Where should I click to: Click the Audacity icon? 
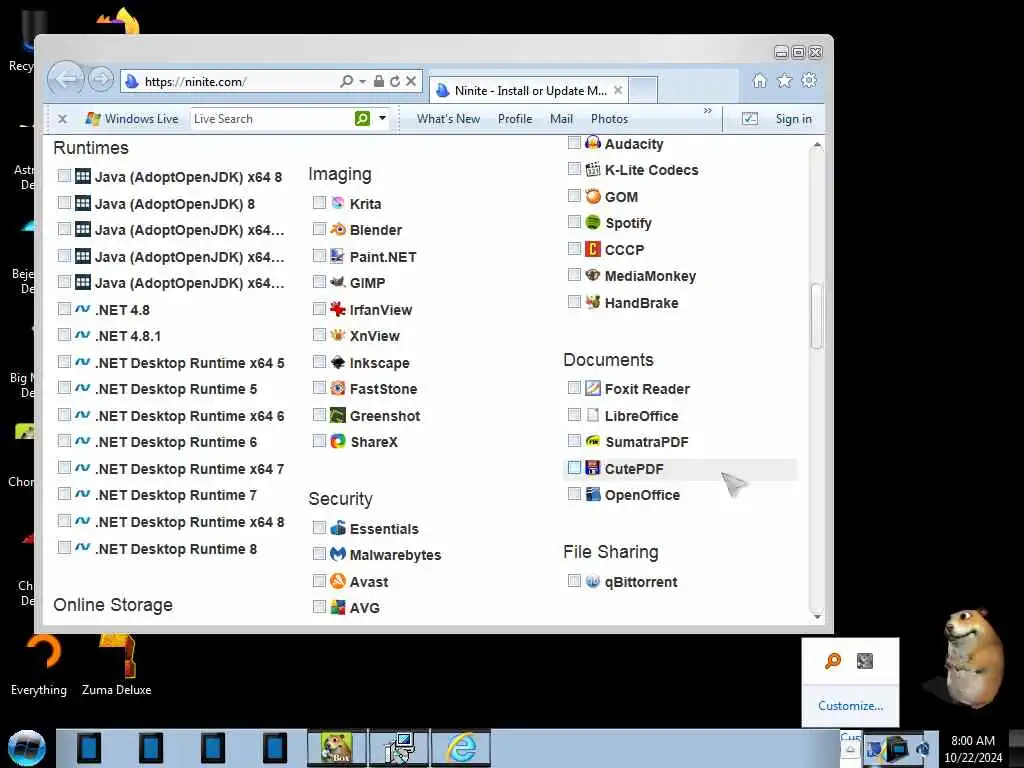click(593, 143)
